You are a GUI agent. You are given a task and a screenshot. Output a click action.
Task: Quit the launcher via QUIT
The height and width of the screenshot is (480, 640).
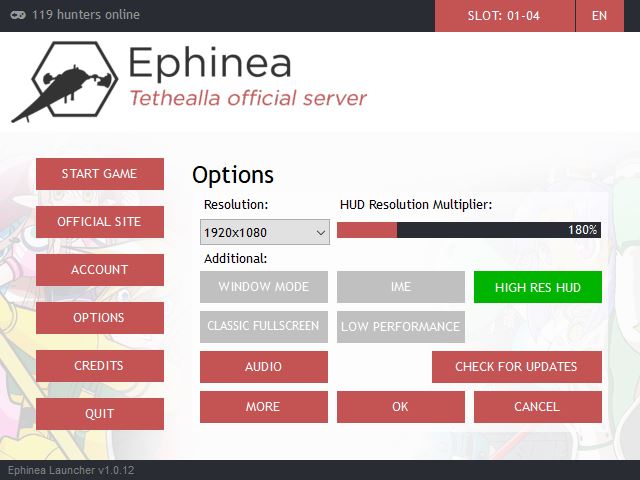click(x=100, y=414)
